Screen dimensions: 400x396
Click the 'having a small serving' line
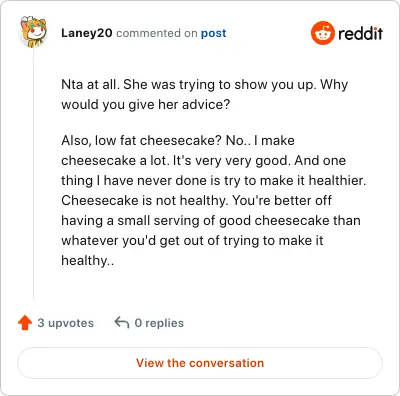point(211,220)
